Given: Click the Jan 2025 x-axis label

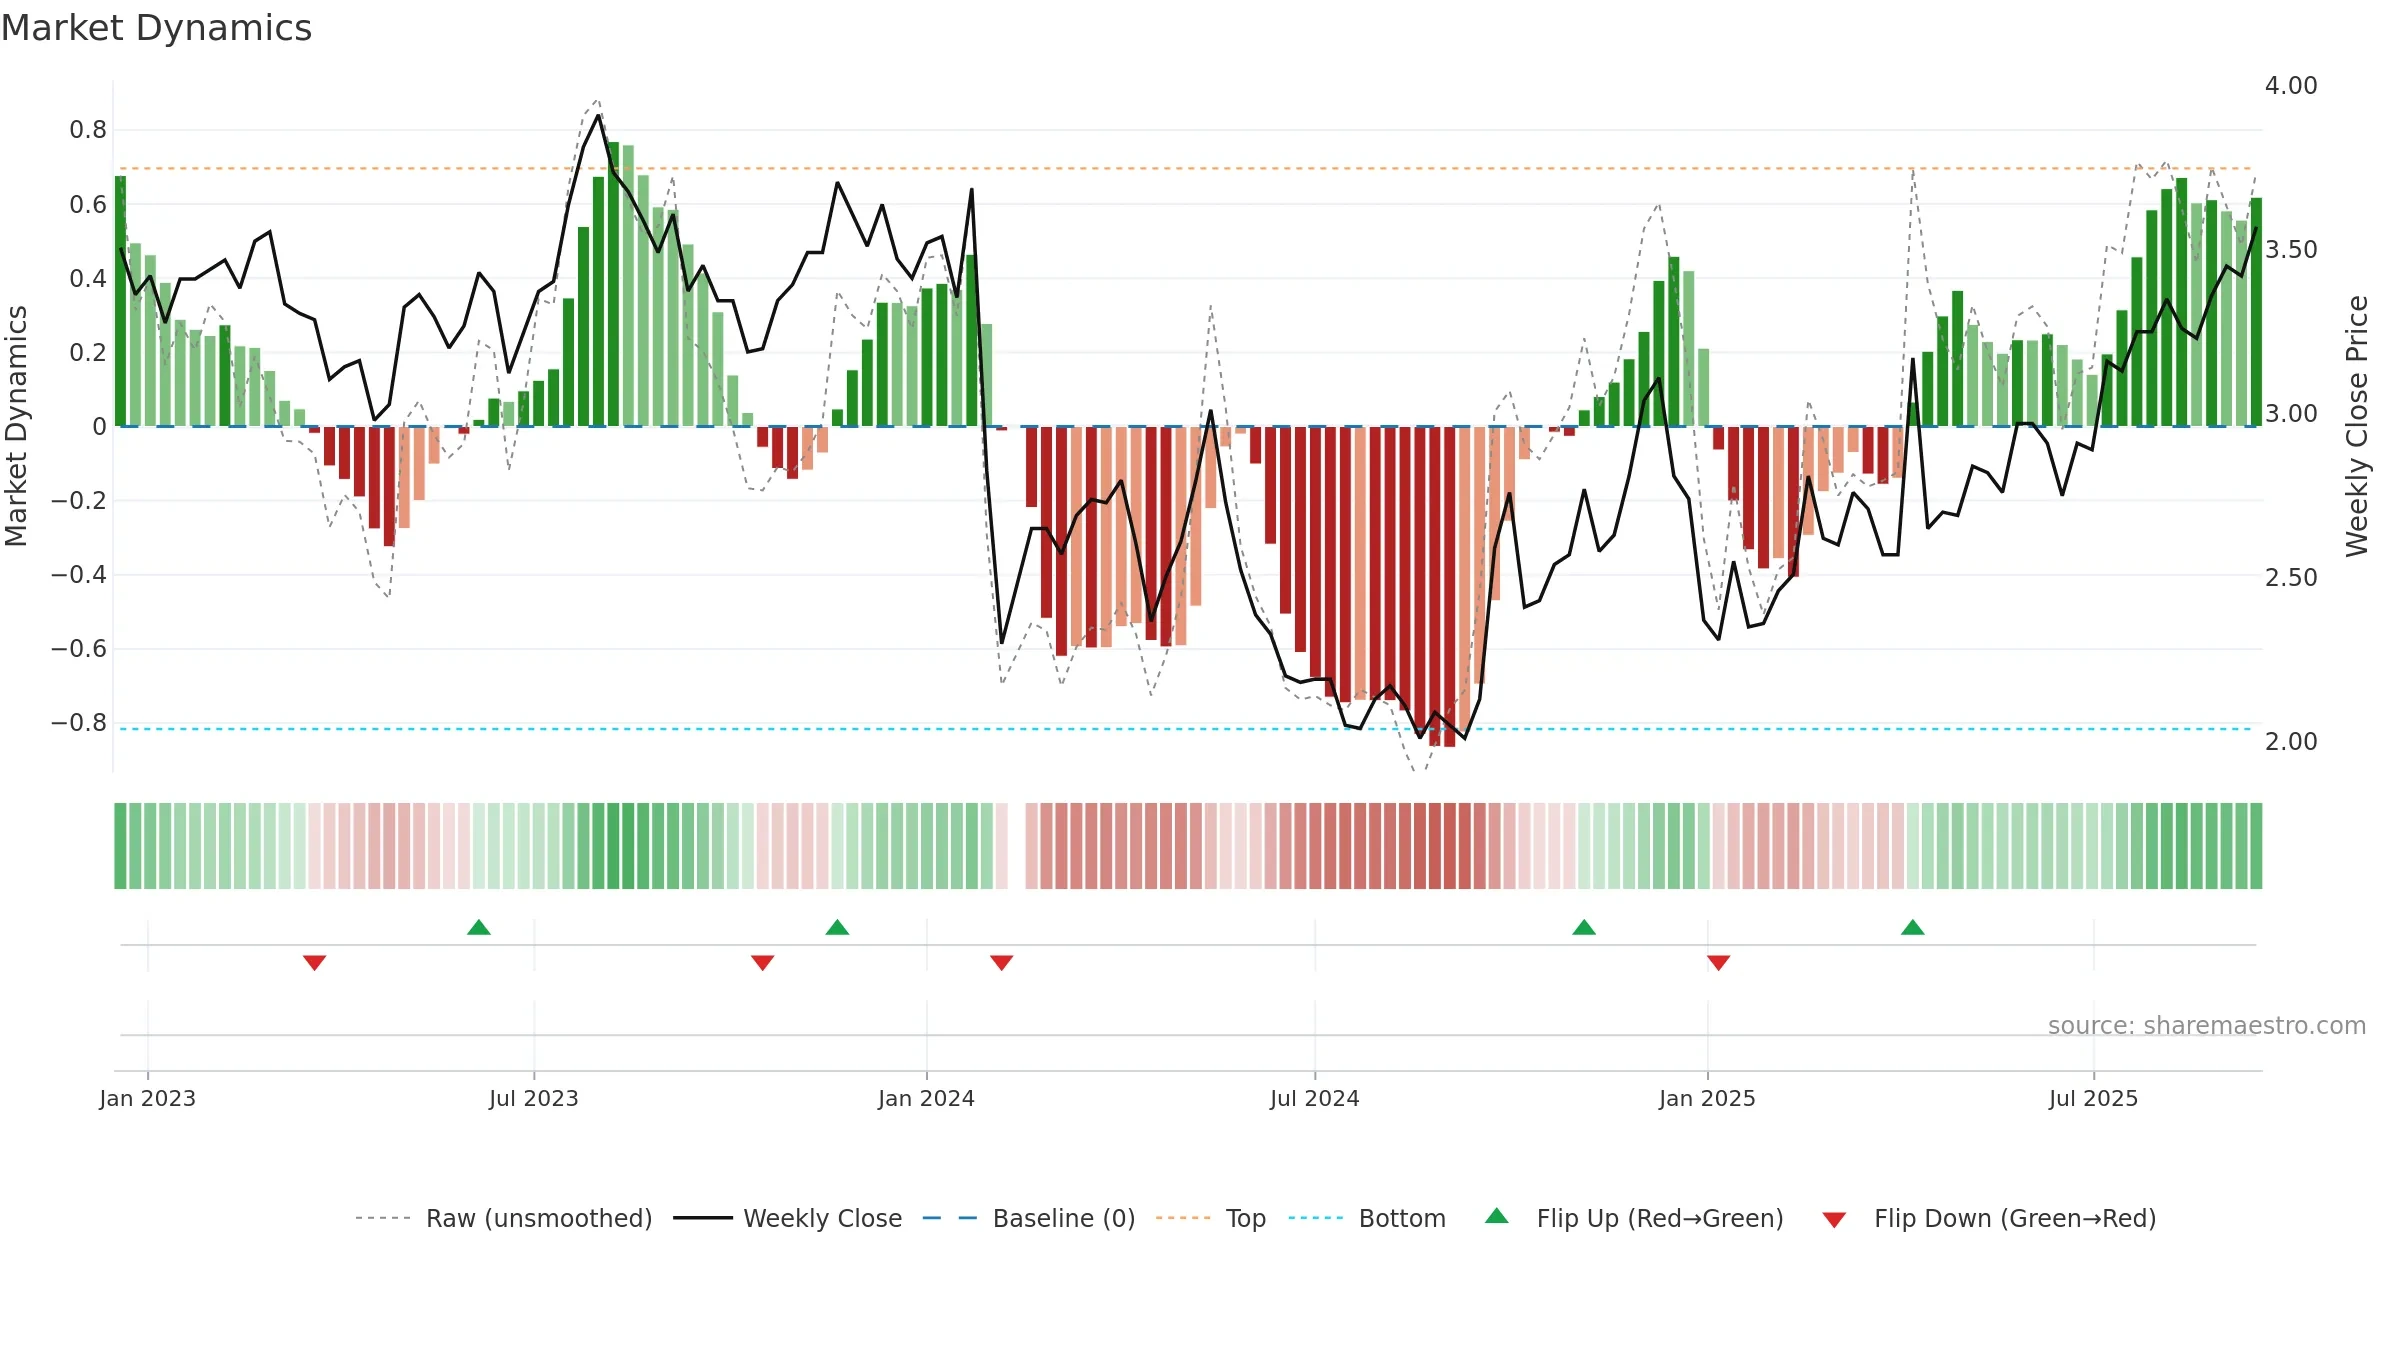Looking at the screenshot, I should click(1707, 1098).
